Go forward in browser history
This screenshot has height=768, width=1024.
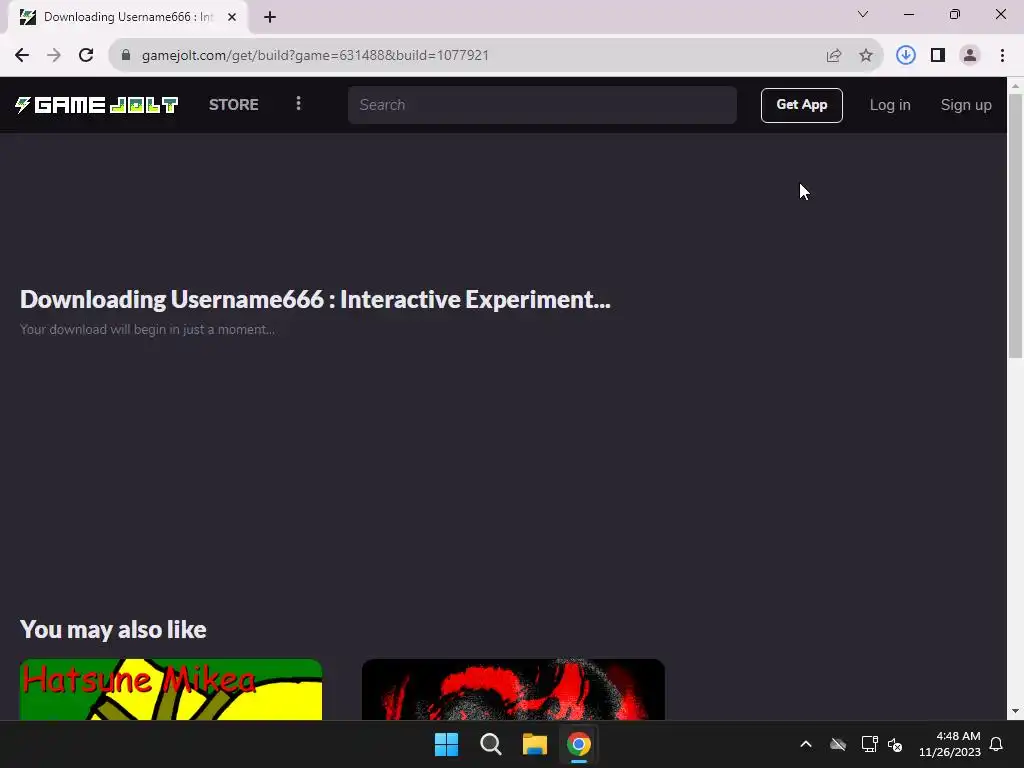[54, 55]
